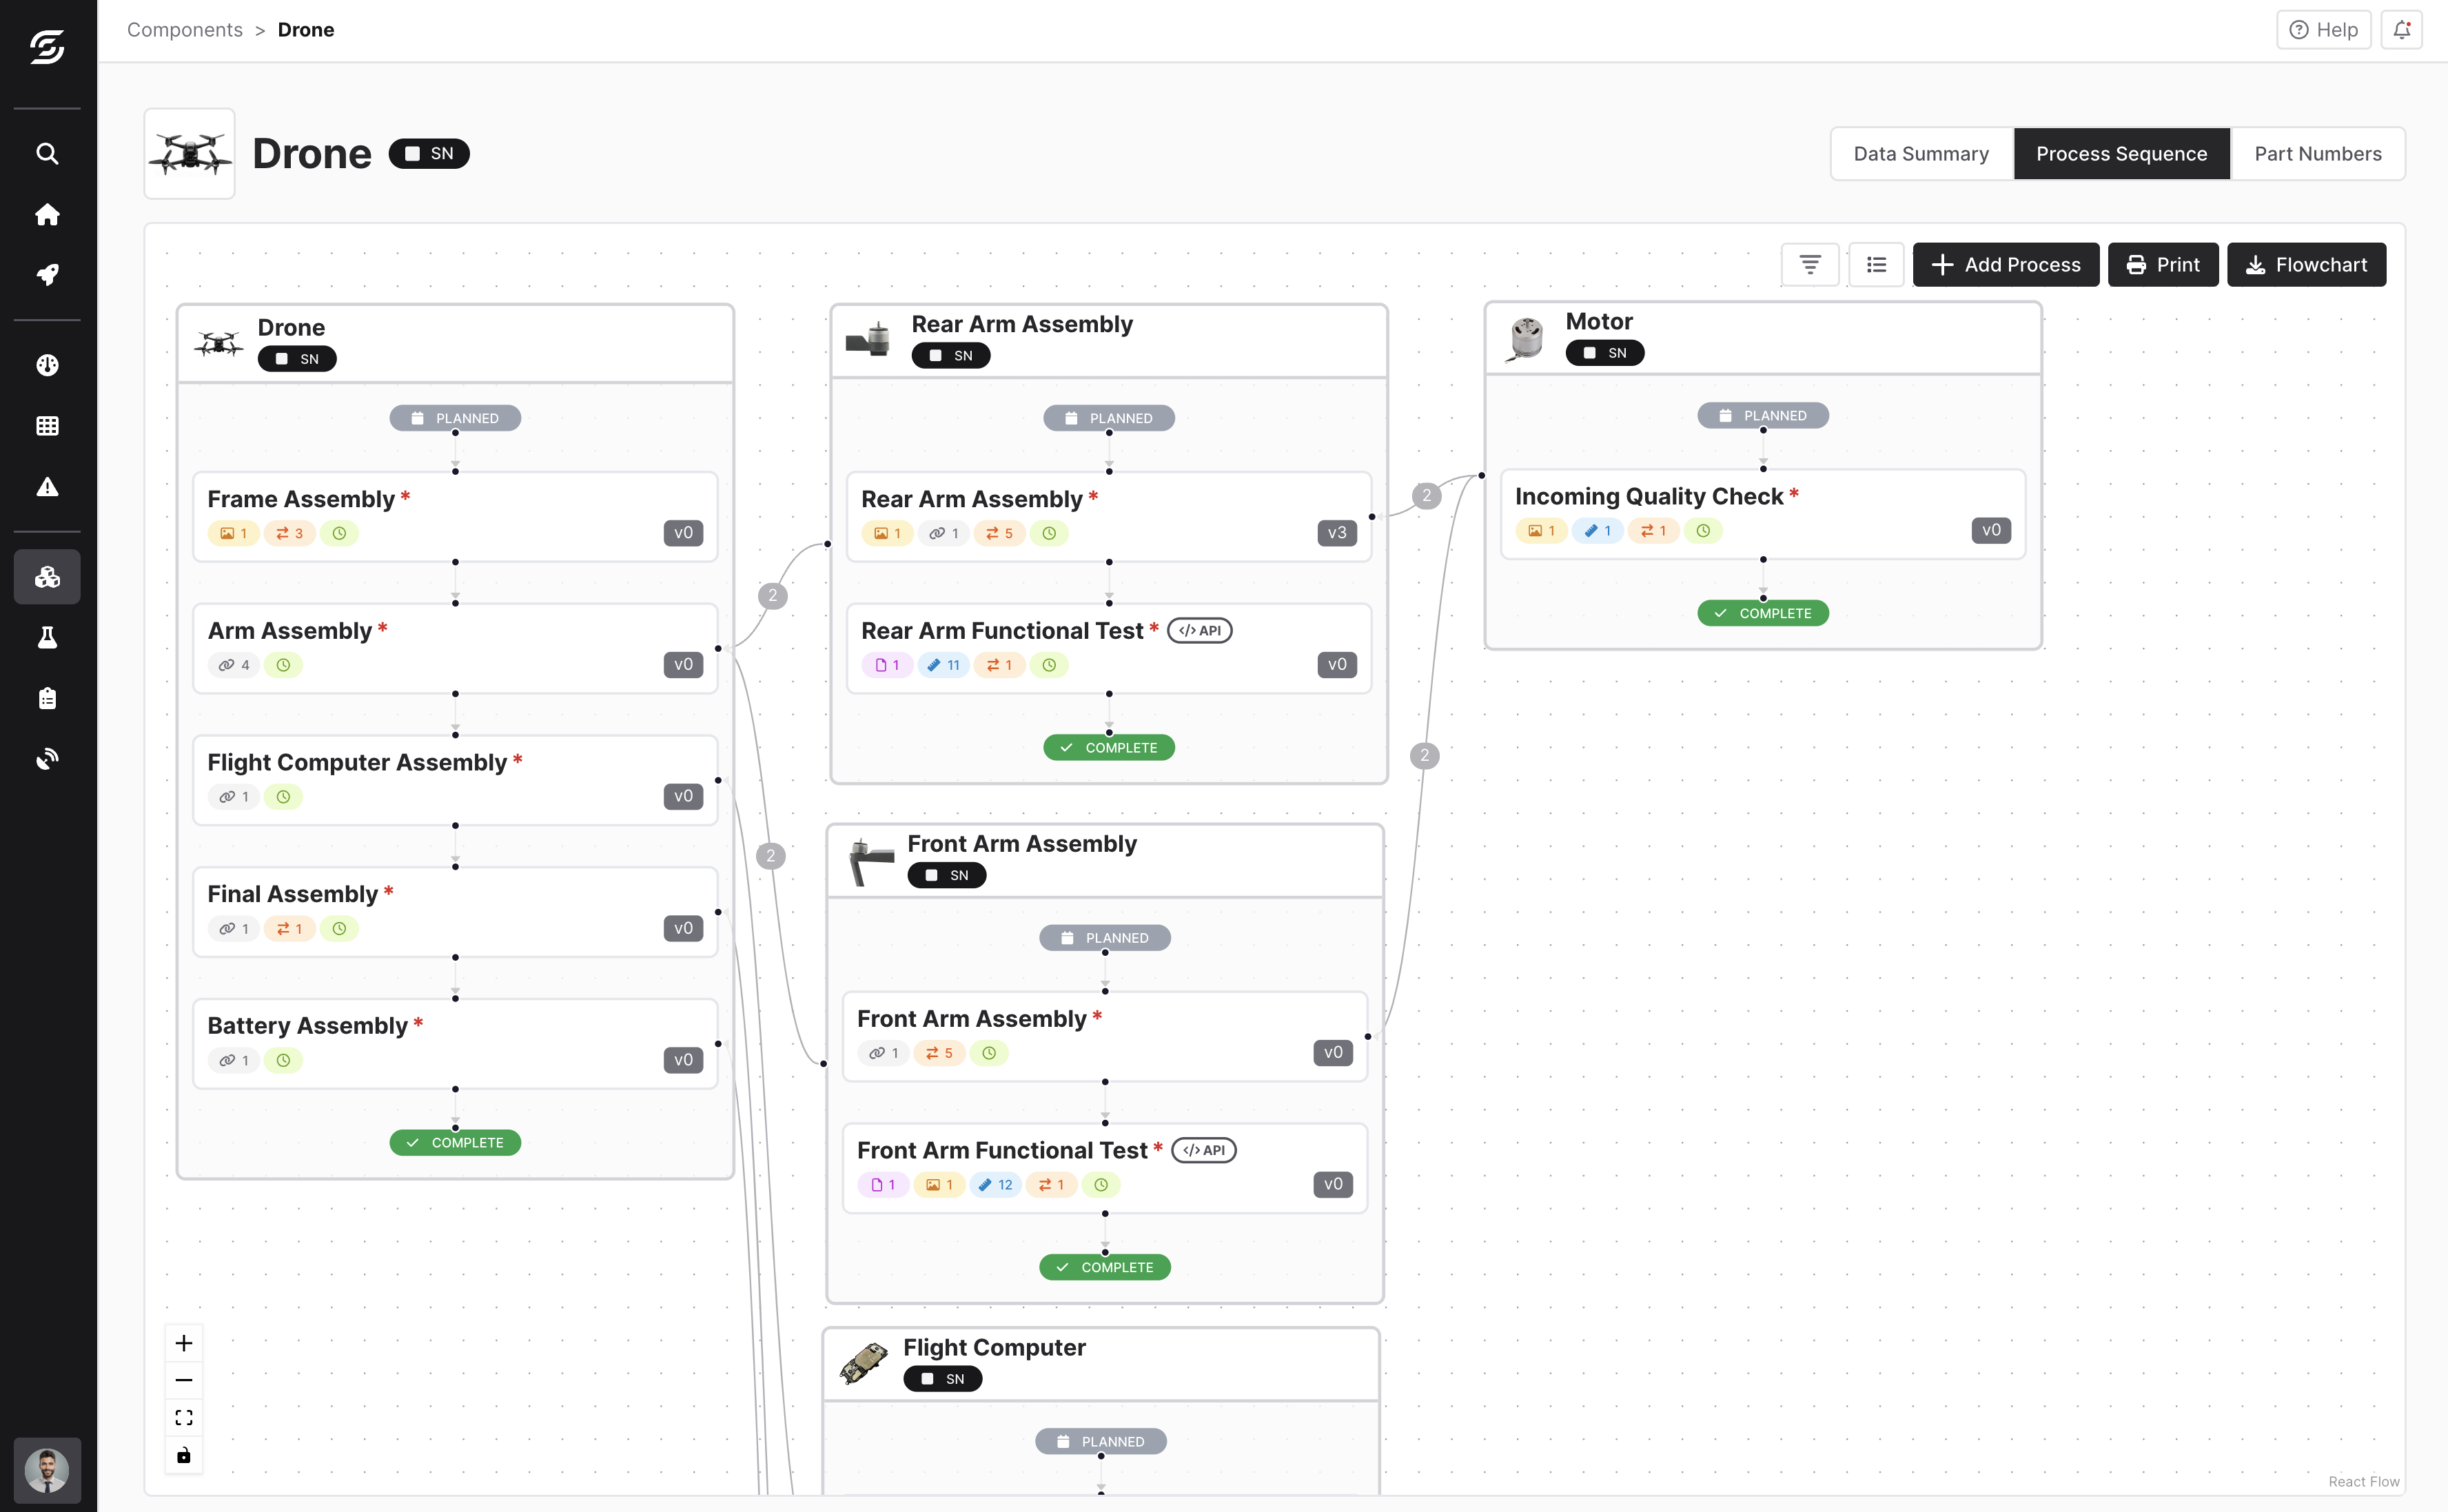Viewport: 2448px width, 1512px height.
Task: Open the table grid sidebar icon
Action: [47, 426]
